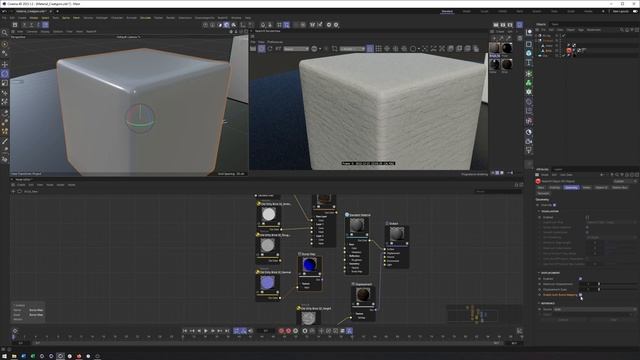This screenshot has width=640, height=360.
Task: Lock the Y axis in top toolbar
Action: (x=31, y=25)
